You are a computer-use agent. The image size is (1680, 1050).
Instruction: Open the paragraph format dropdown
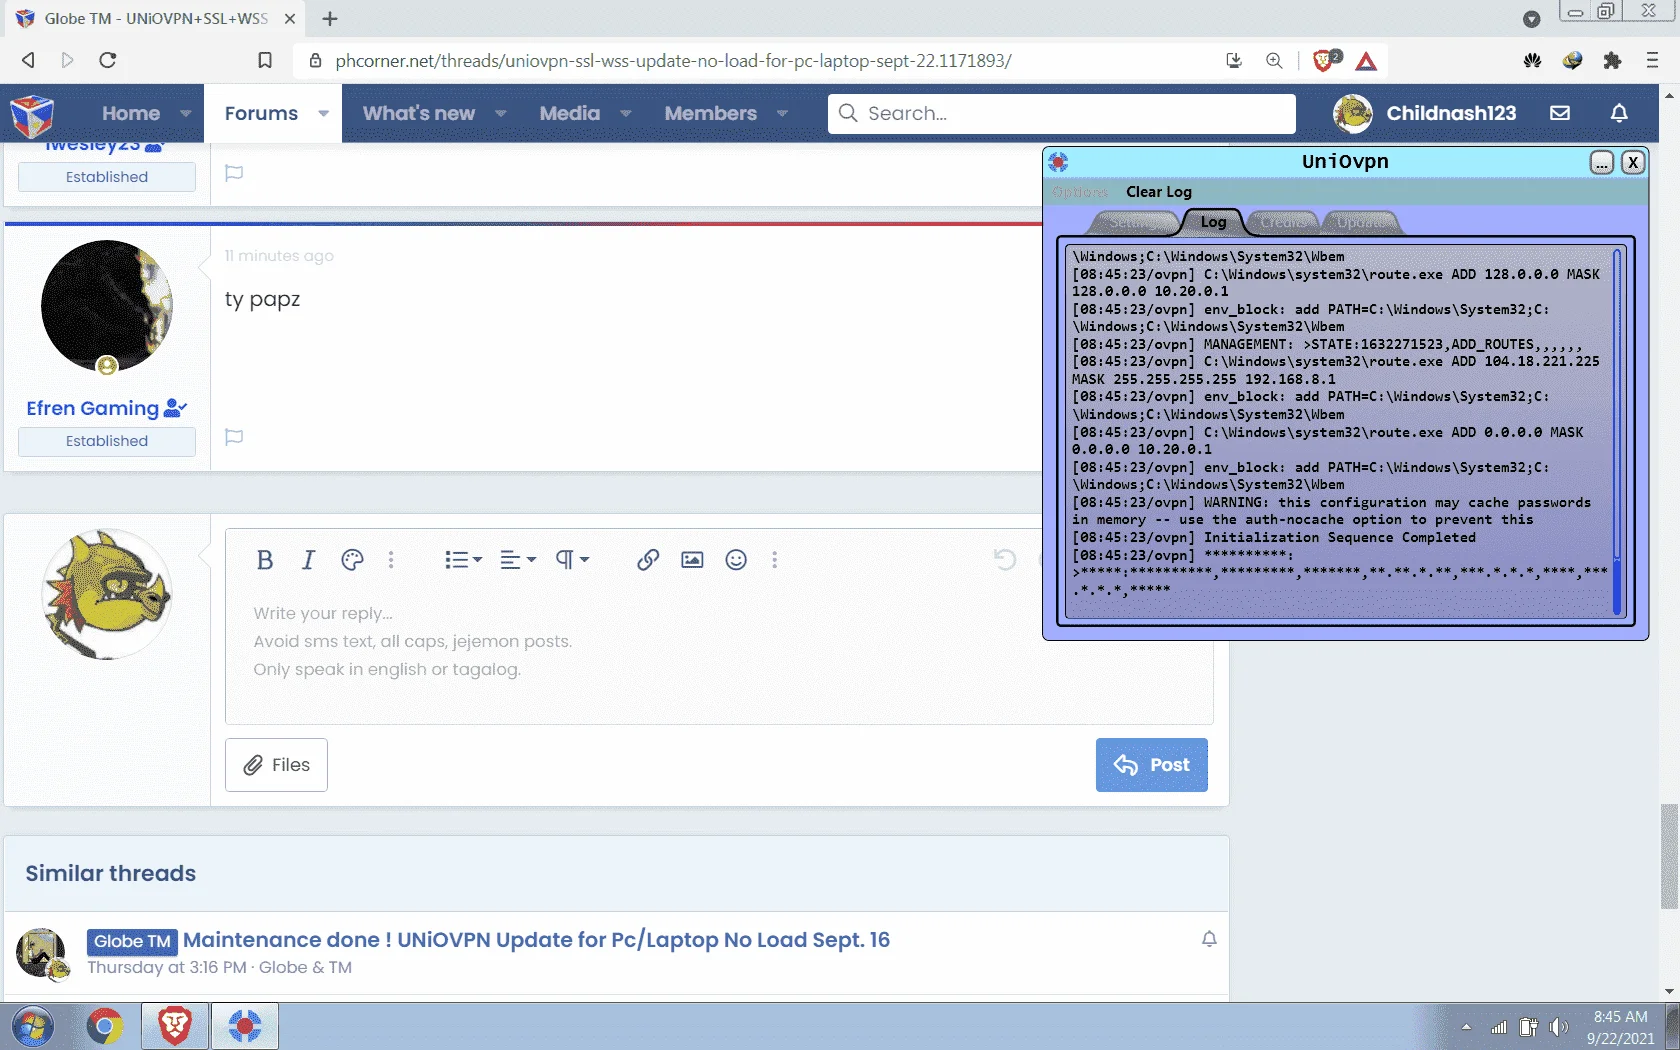pyautogui.click(x=572, y=560)
